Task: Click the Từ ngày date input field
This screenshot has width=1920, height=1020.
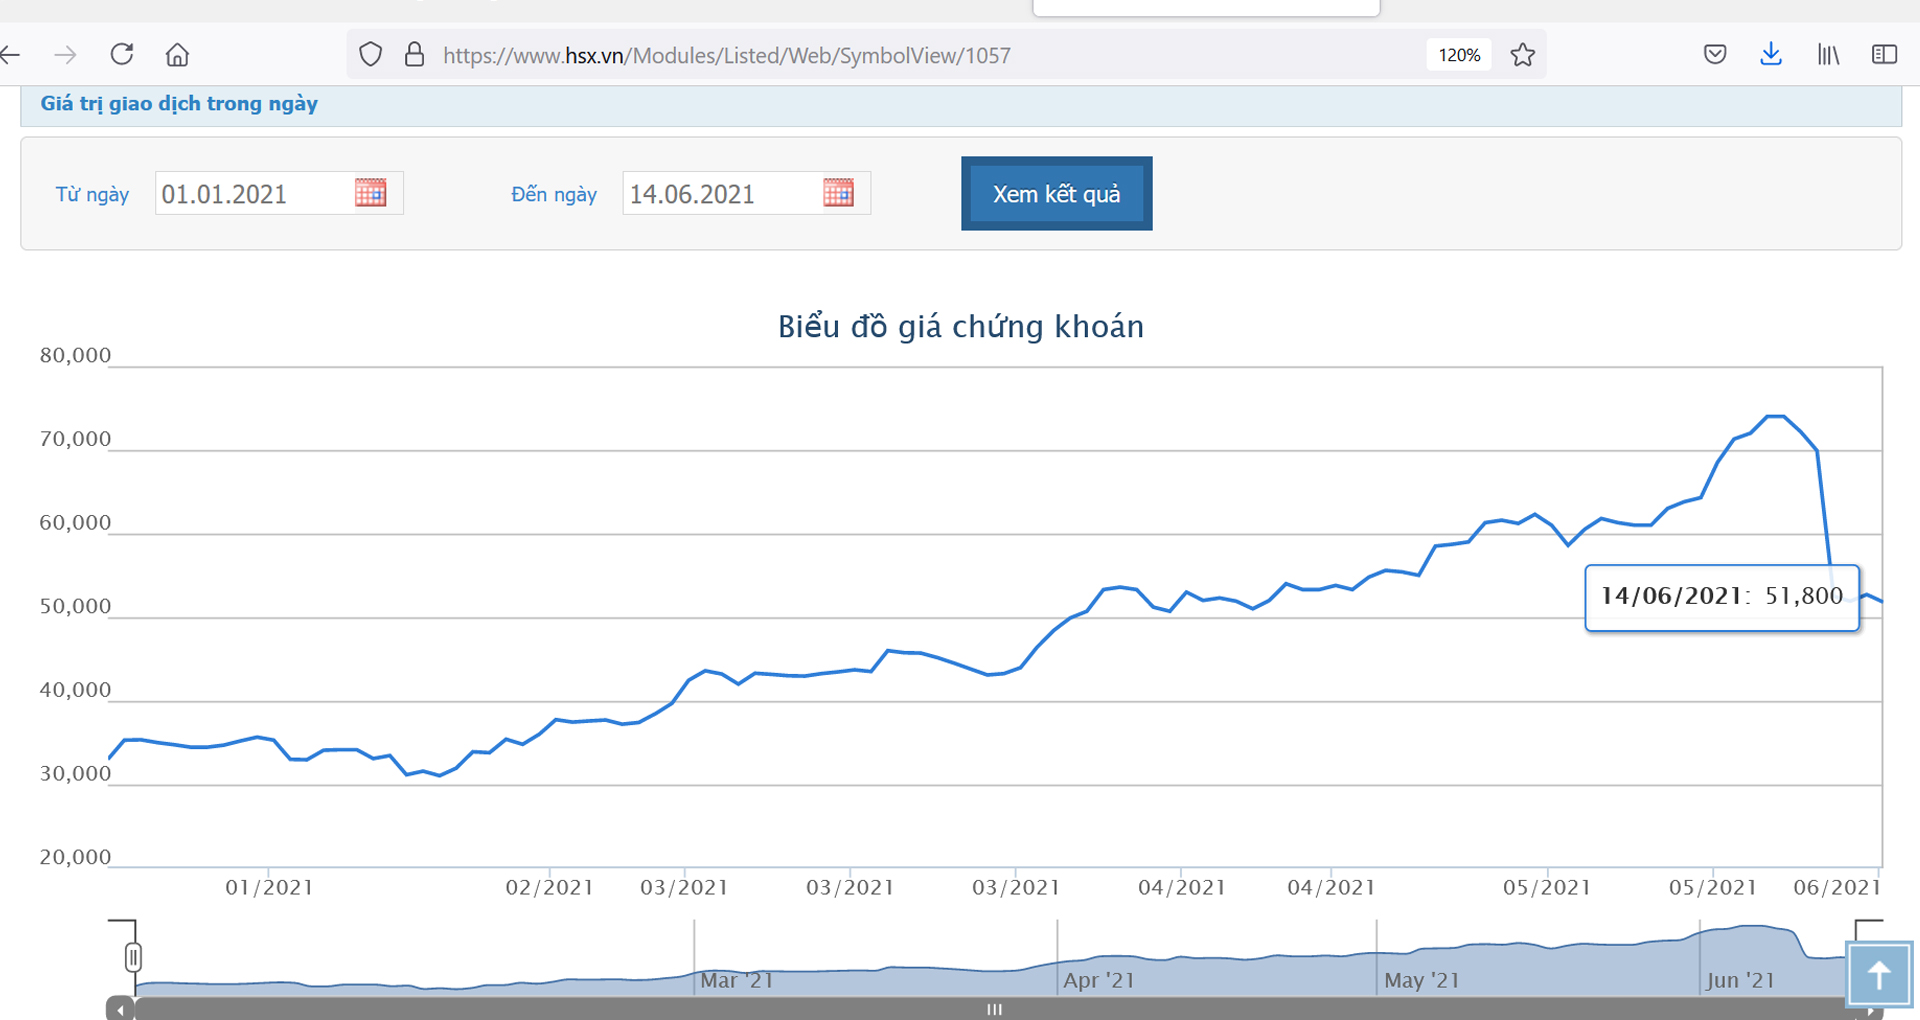Action: (x=253, y=194)
